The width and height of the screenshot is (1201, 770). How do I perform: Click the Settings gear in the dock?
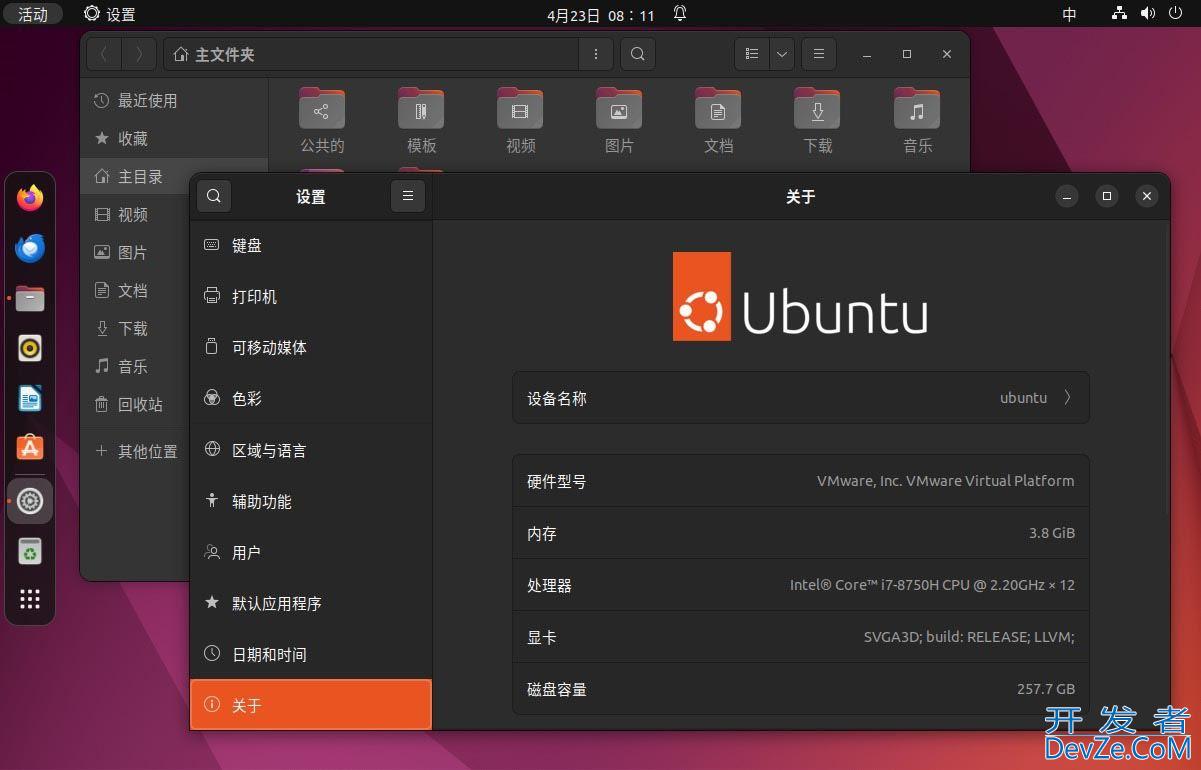tap(30, 501)
